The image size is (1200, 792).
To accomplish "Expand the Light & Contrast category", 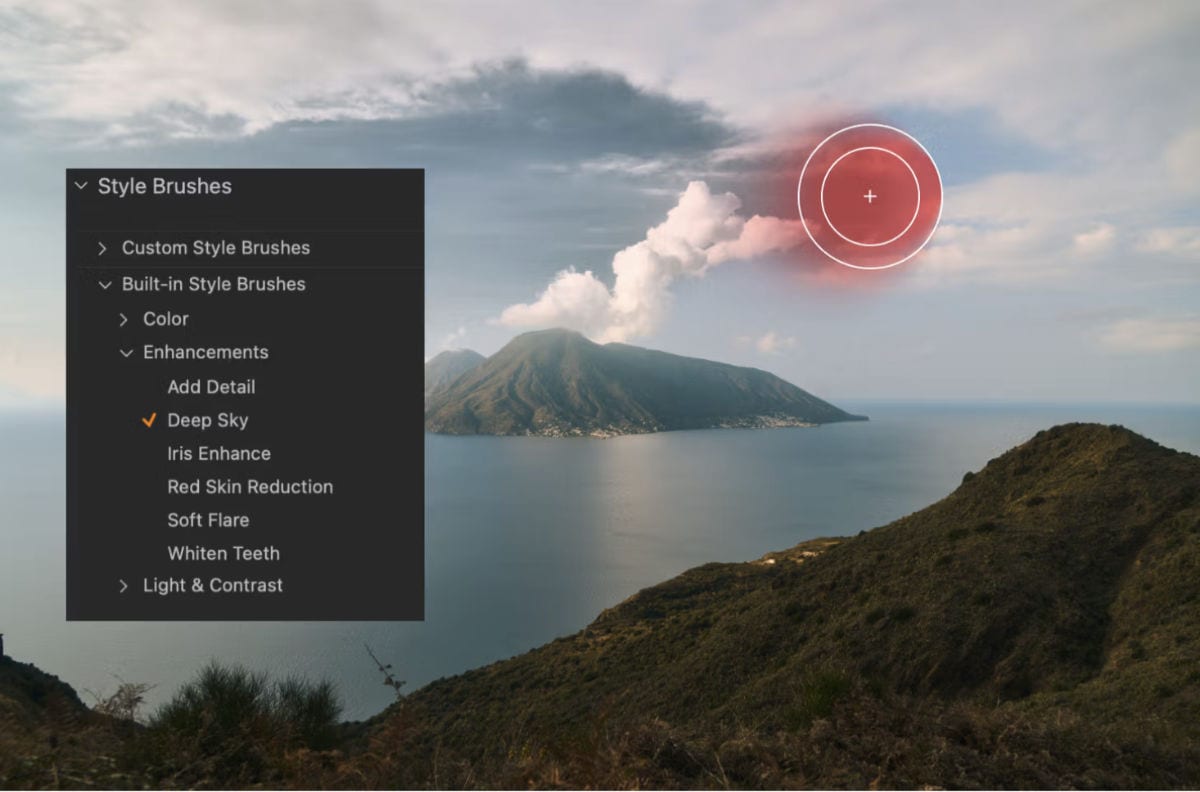I will point(124,585).
